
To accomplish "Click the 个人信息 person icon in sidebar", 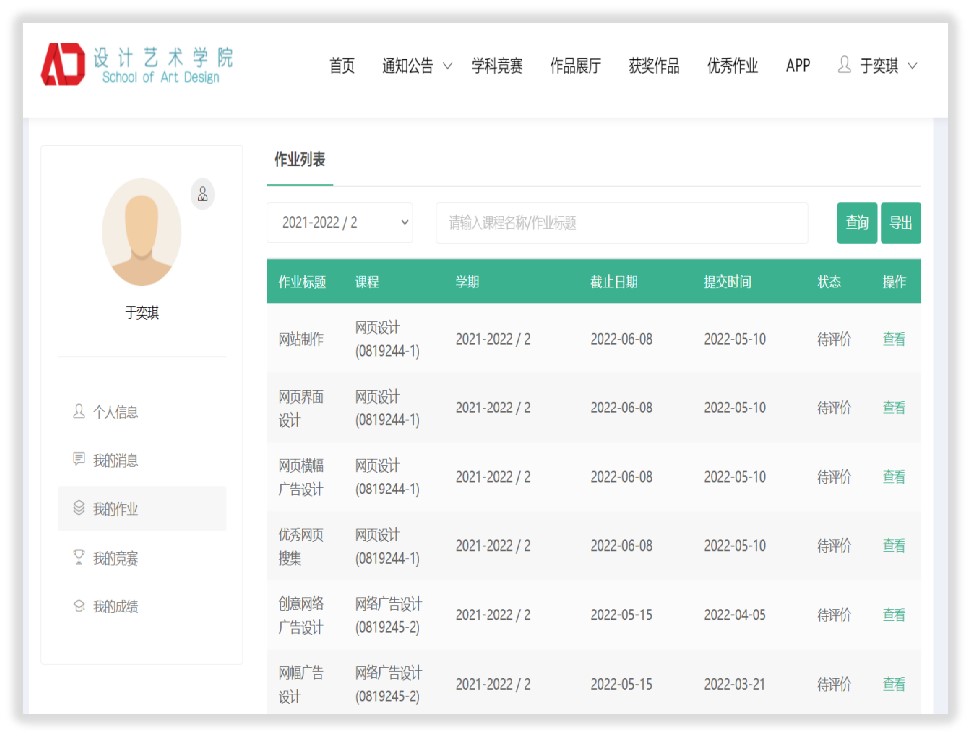I will click(79, 411).
